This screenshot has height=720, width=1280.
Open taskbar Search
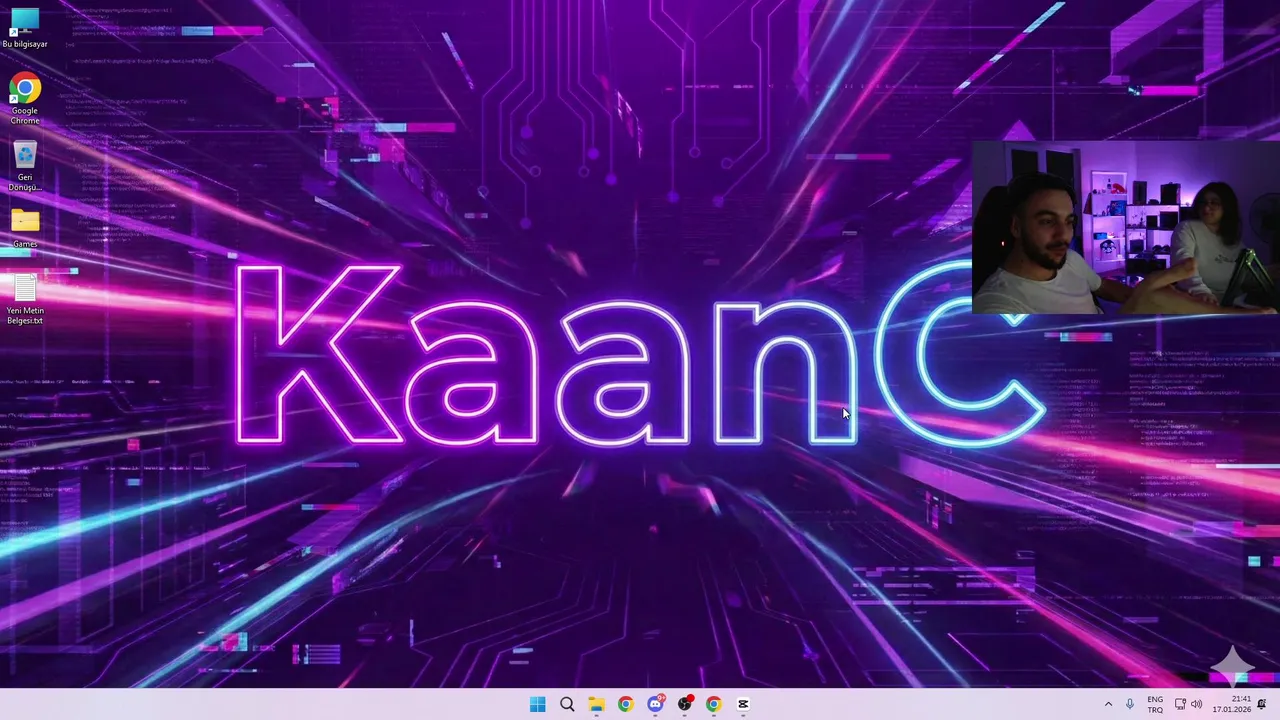pyautogui.click(x=567, y=704)
